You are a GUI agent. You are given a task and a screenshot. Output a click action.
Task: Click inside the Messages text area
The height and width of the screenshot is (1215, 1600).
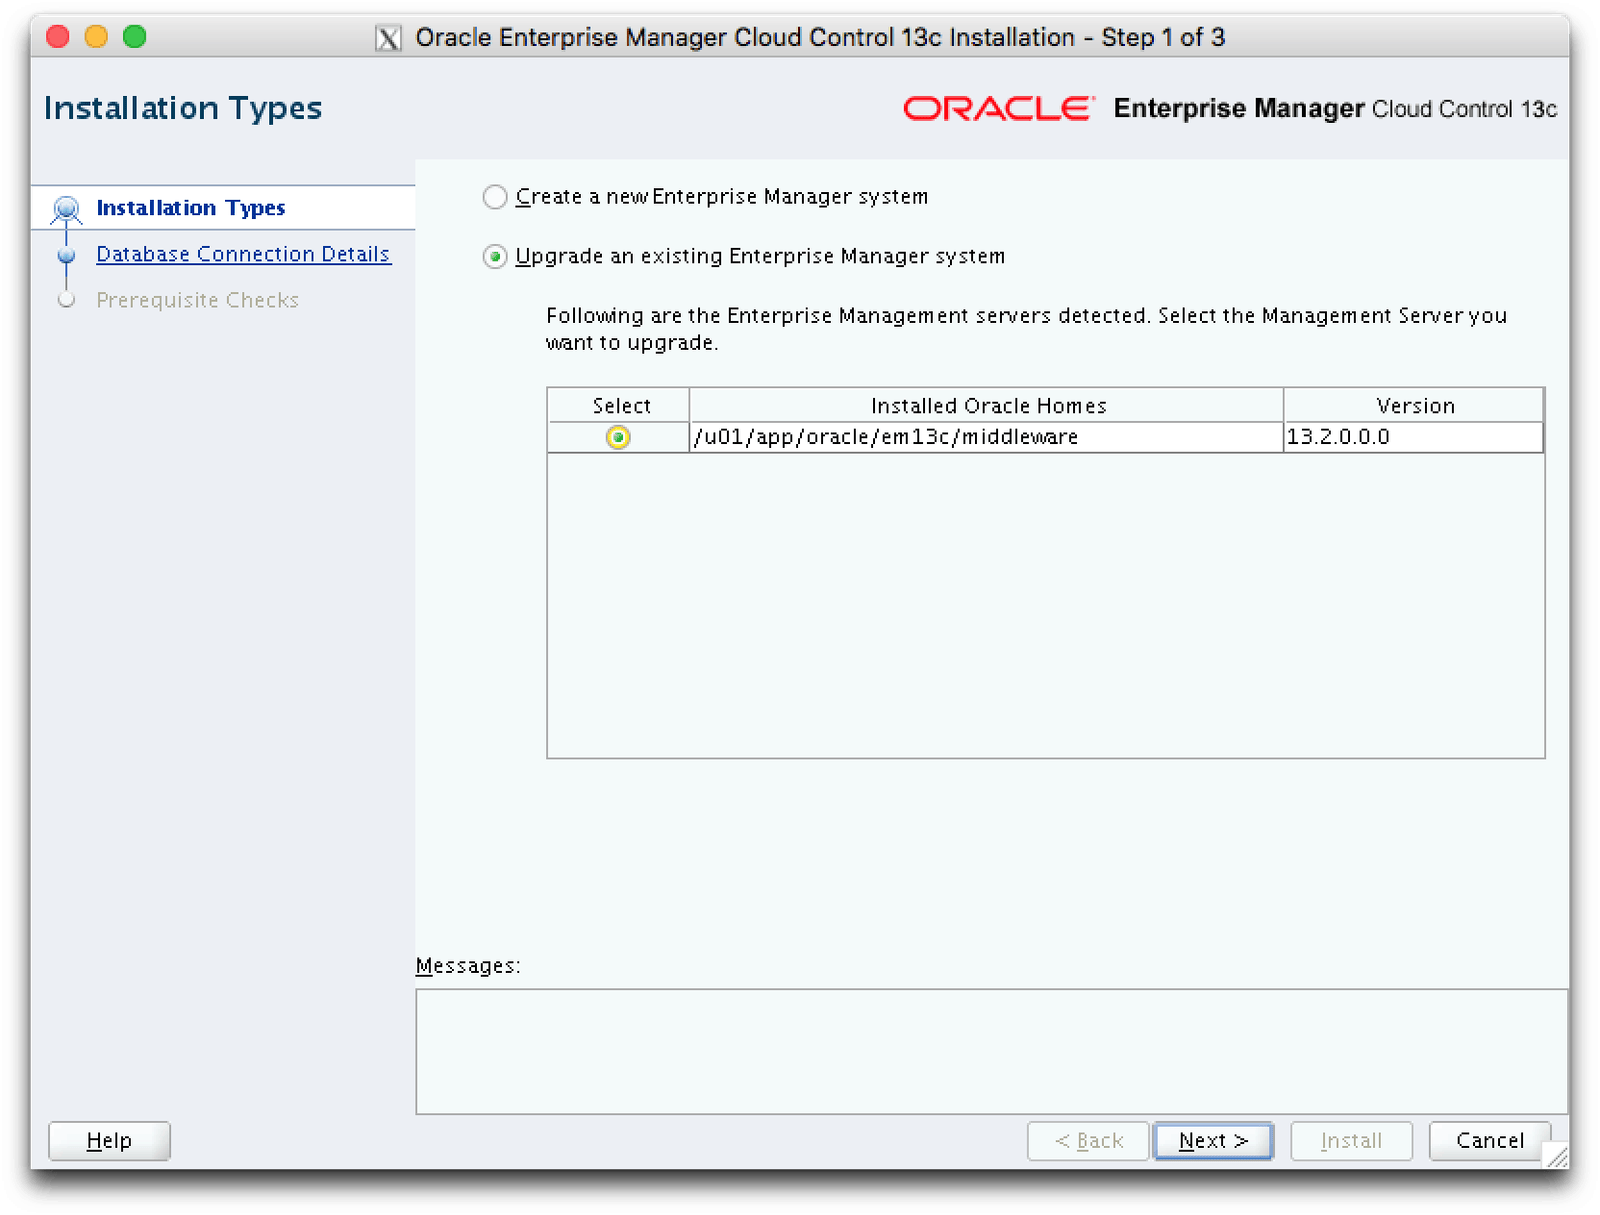pos(991,1051)
